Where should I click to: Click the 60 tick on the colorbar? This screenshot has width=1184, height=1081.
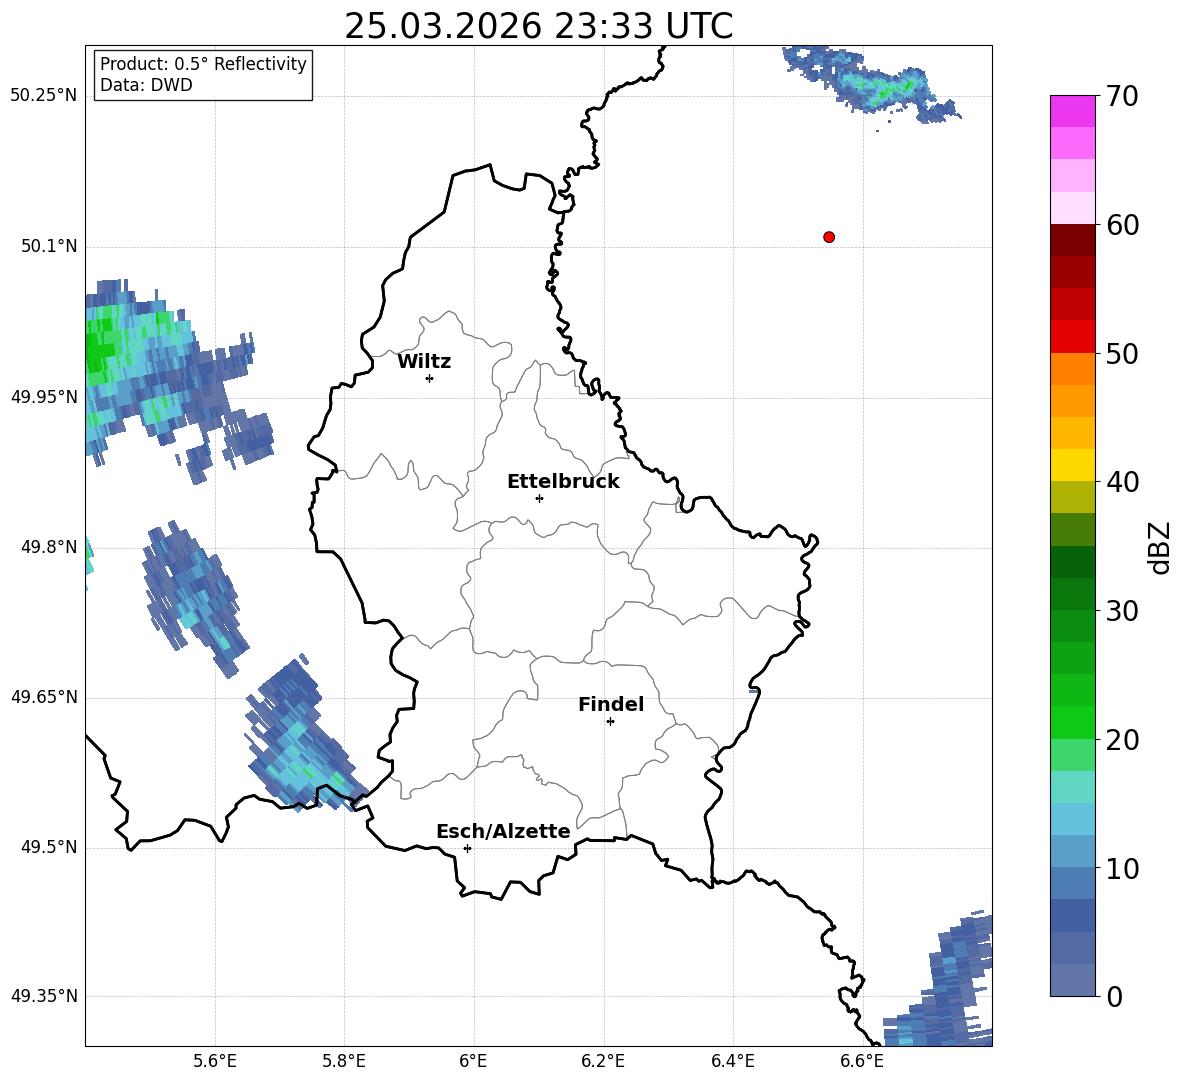click(1122, 225)
